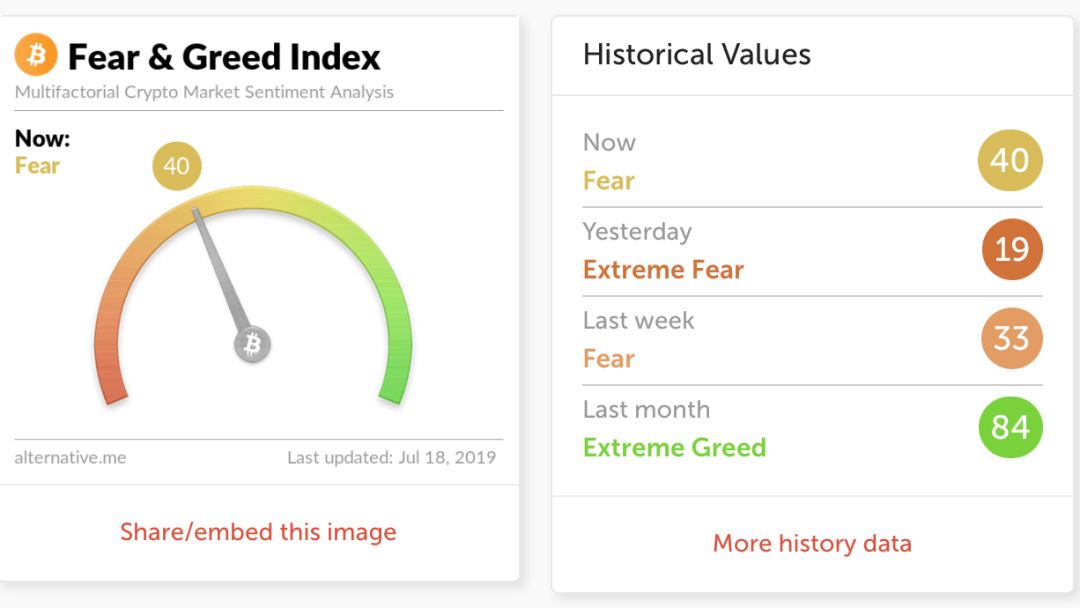This screenshot has width=1080, height=608.
Task: Click Last week's 33 circle badge
Action: (x=1012, y=338)
